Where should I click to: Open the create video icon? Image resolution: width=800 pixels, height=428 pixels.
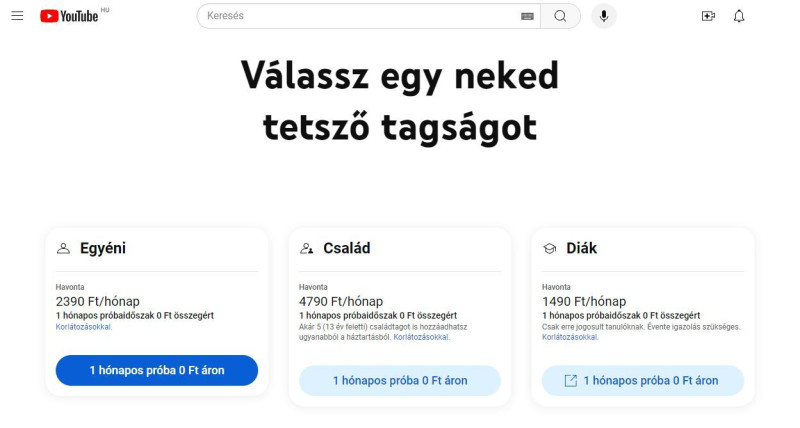(708, 16)
